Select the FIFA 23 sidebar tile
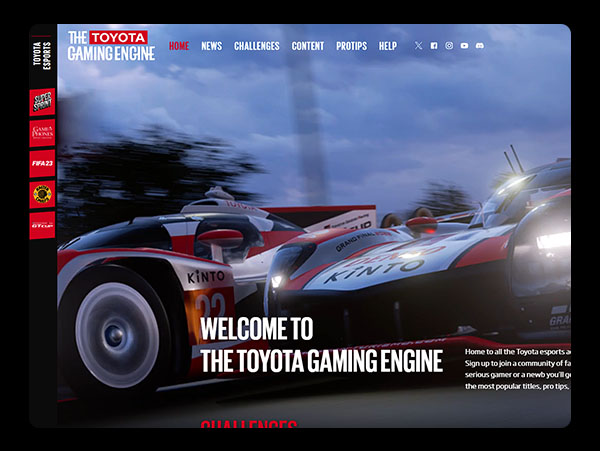 point(42,163)
